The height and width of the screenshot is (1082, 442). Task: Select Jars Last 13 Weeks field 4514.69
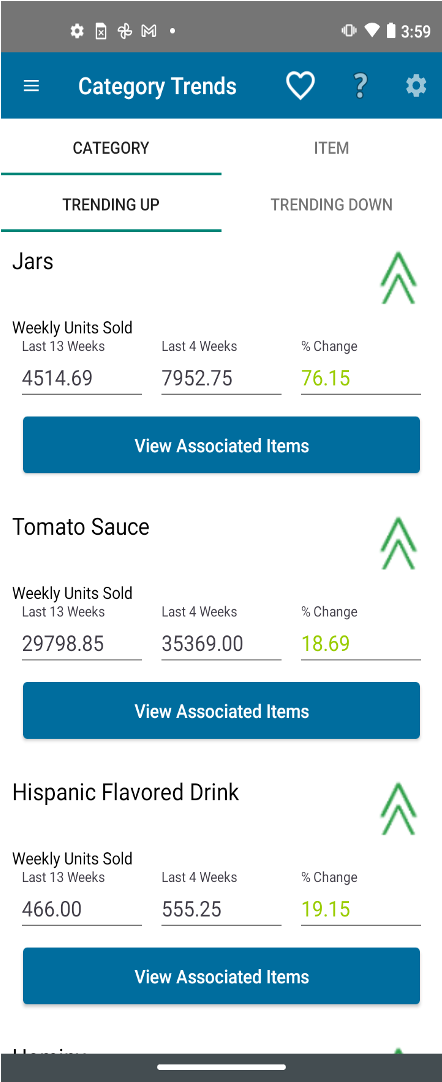pos(81,378)
